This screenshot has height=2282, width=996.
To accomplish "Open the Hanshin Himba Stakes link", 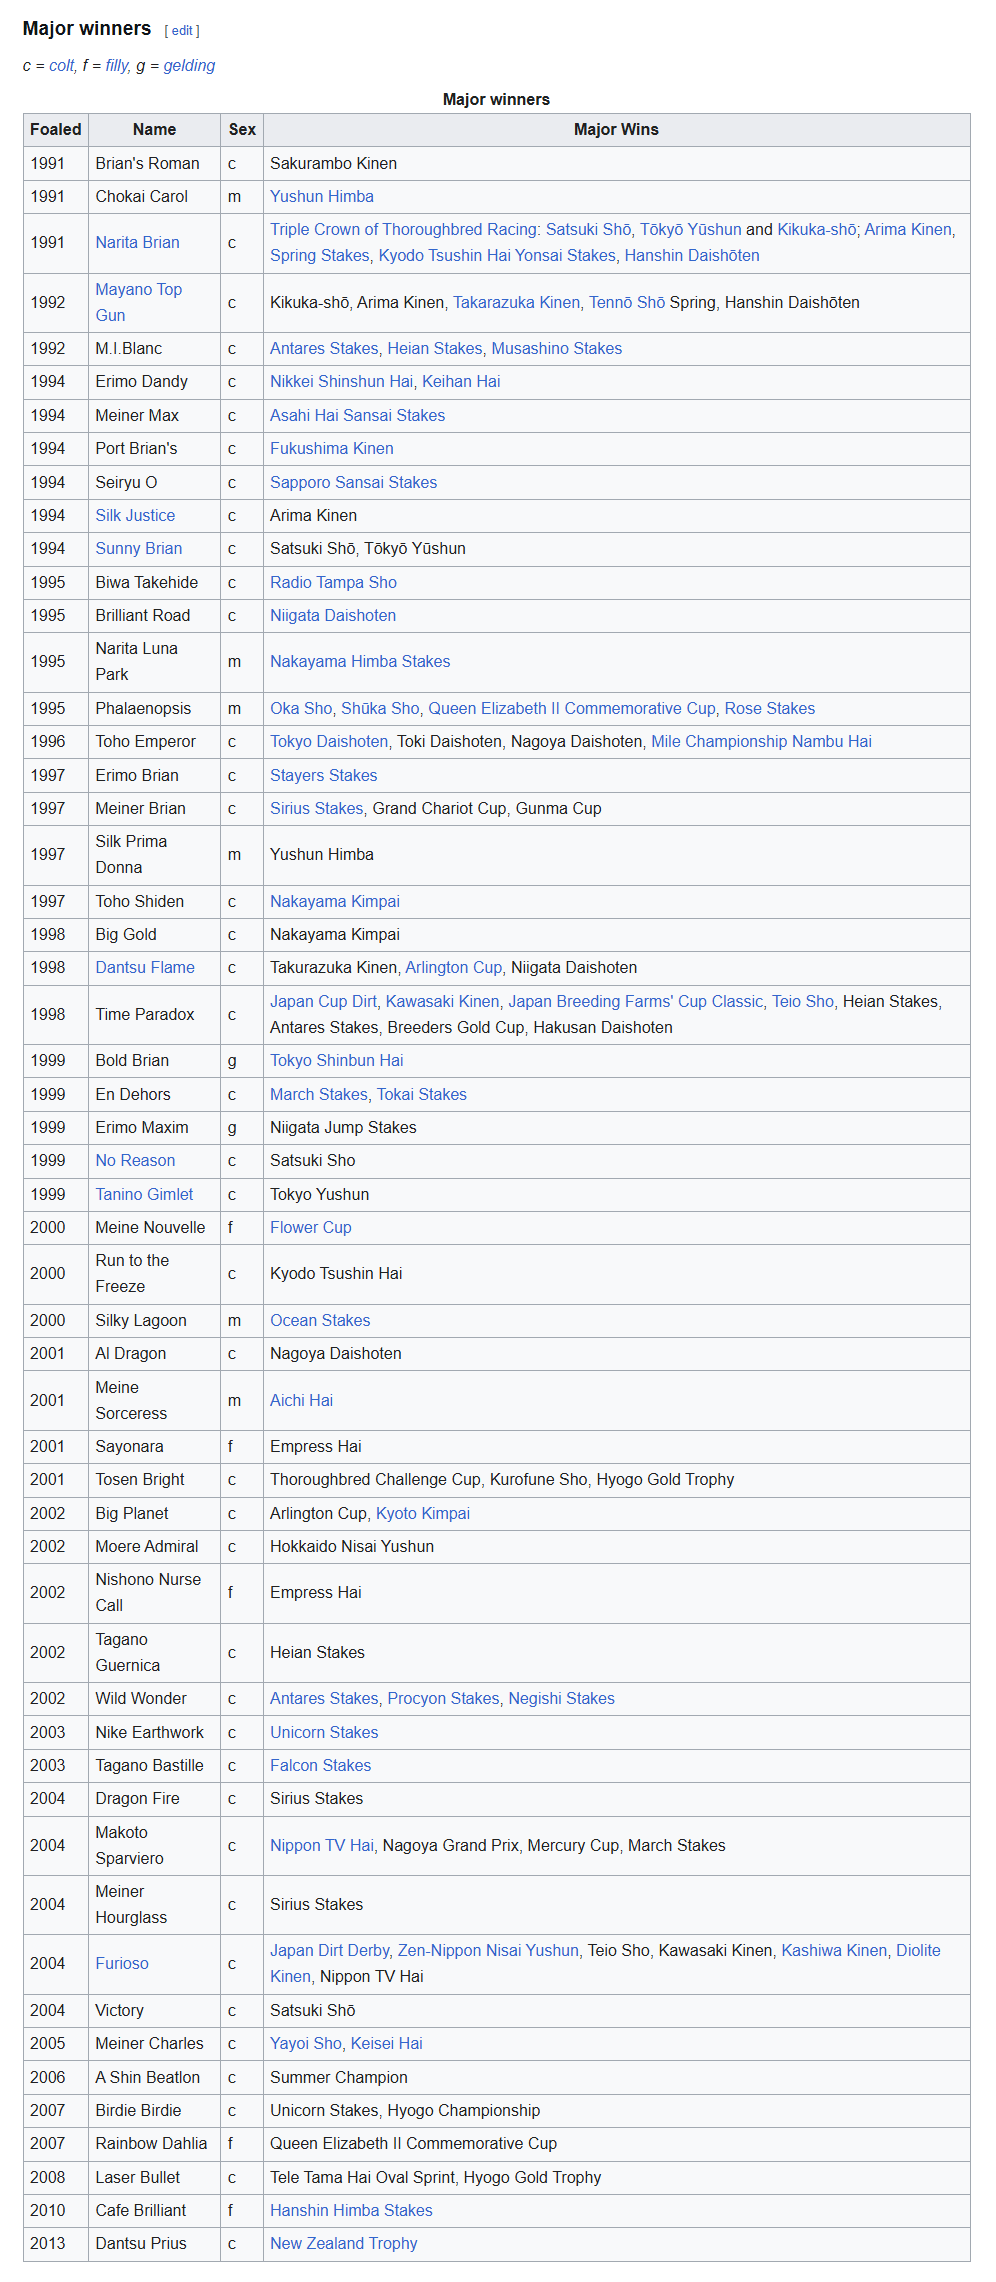I will click(351, 2211).
